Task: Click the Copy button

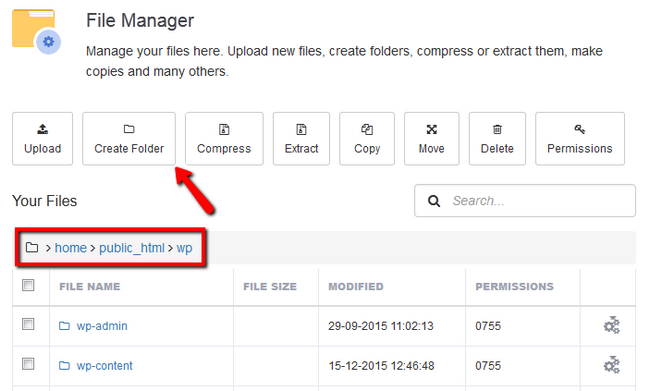Action: pyautogui.click(x=367, y=138)
